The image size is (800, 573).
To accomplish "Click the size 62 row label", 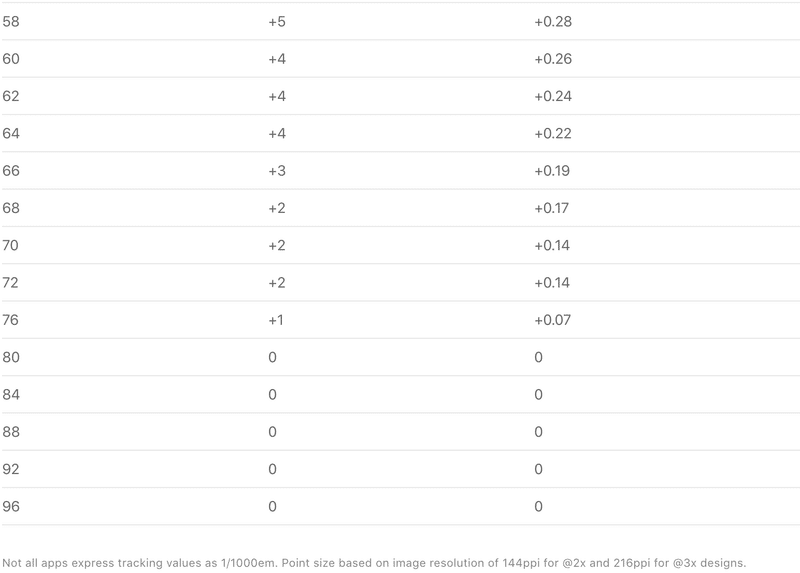I will 11,96.
